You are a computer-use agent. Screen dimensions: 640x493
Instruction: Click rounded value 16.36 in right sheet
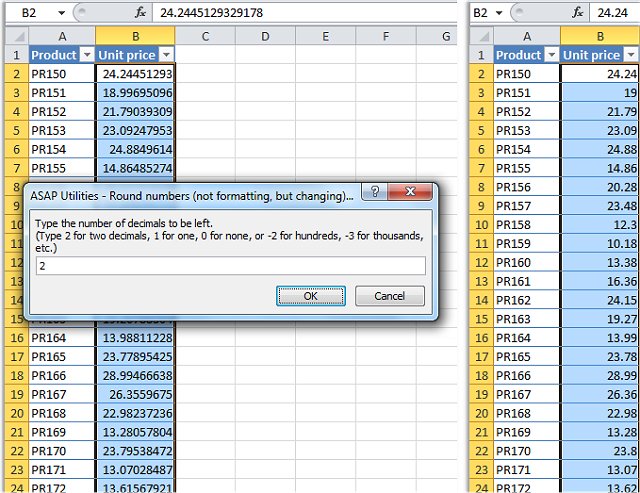[600, 281]
